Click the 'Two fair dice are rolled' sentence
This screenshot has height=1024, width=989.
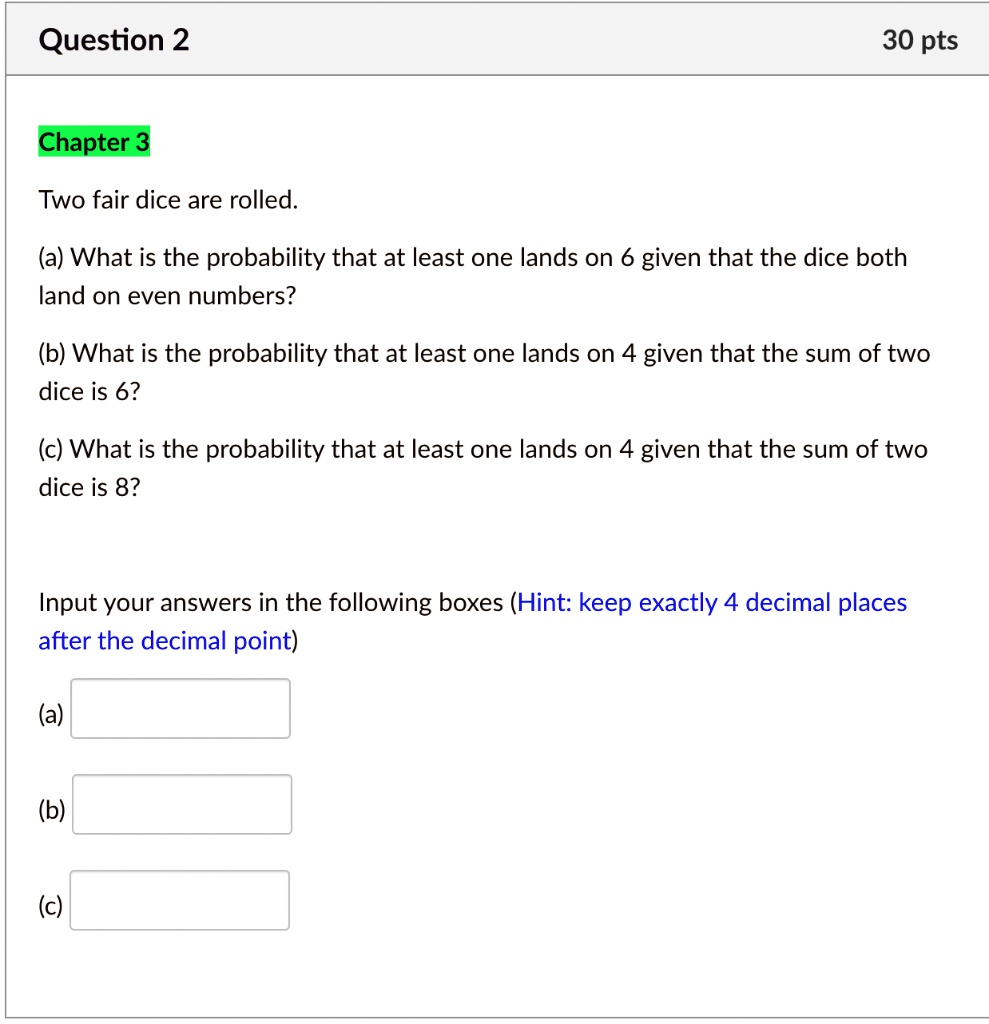[166, 199]
